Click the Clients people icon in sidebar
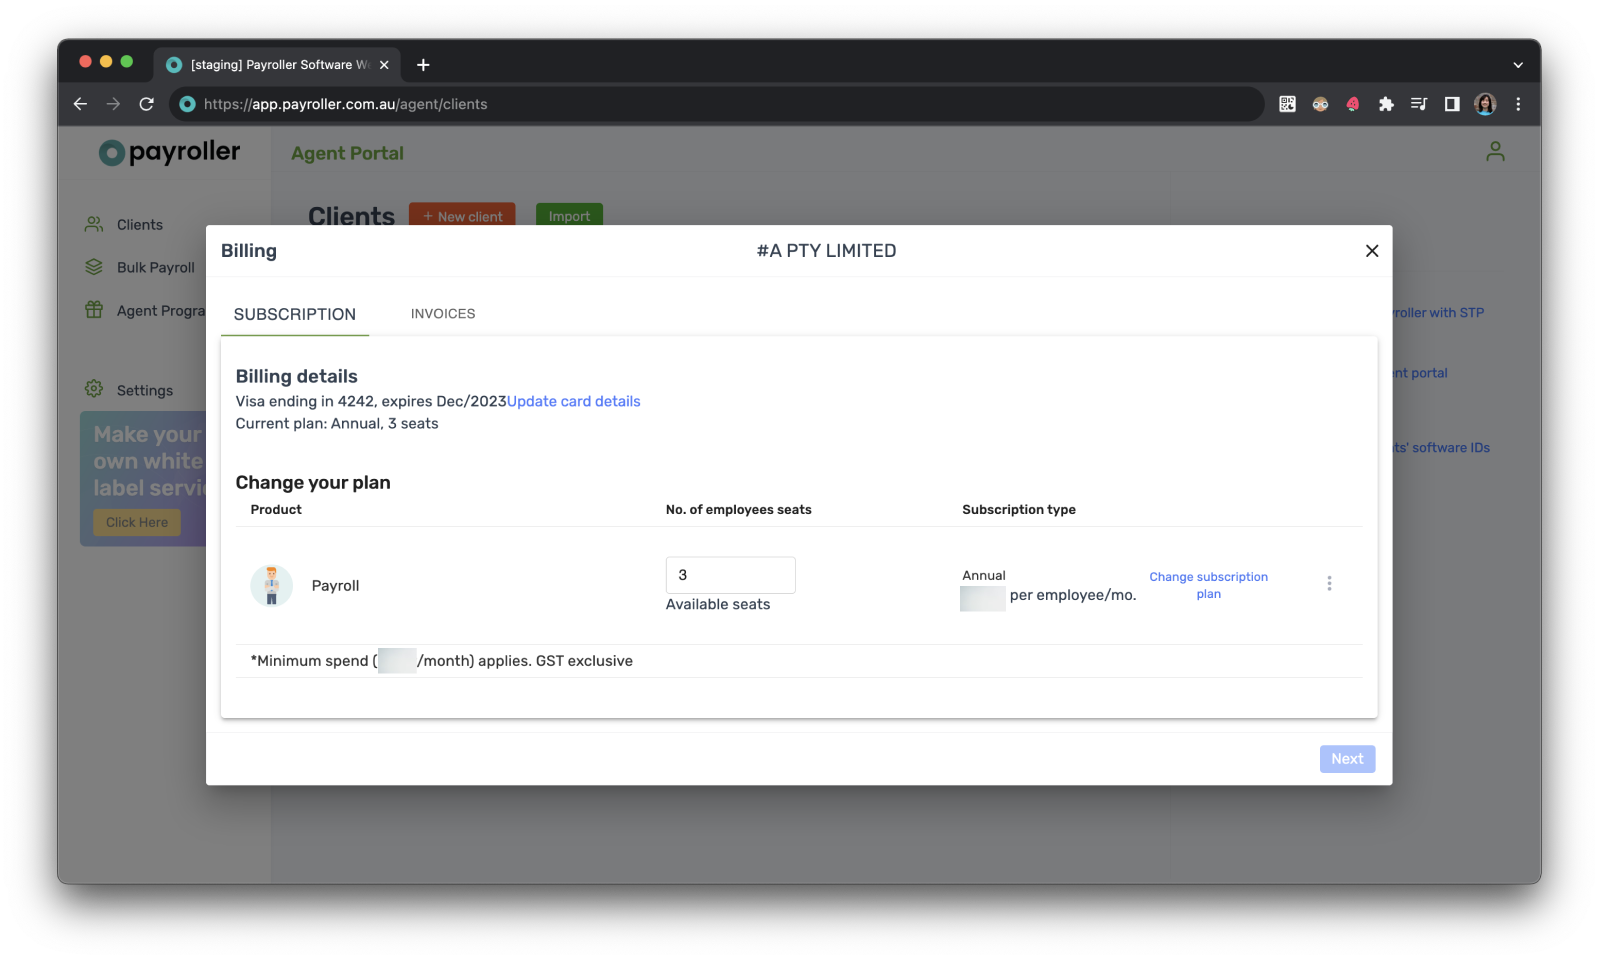This screenshot has height=960, width=1599. pos(94,224)
